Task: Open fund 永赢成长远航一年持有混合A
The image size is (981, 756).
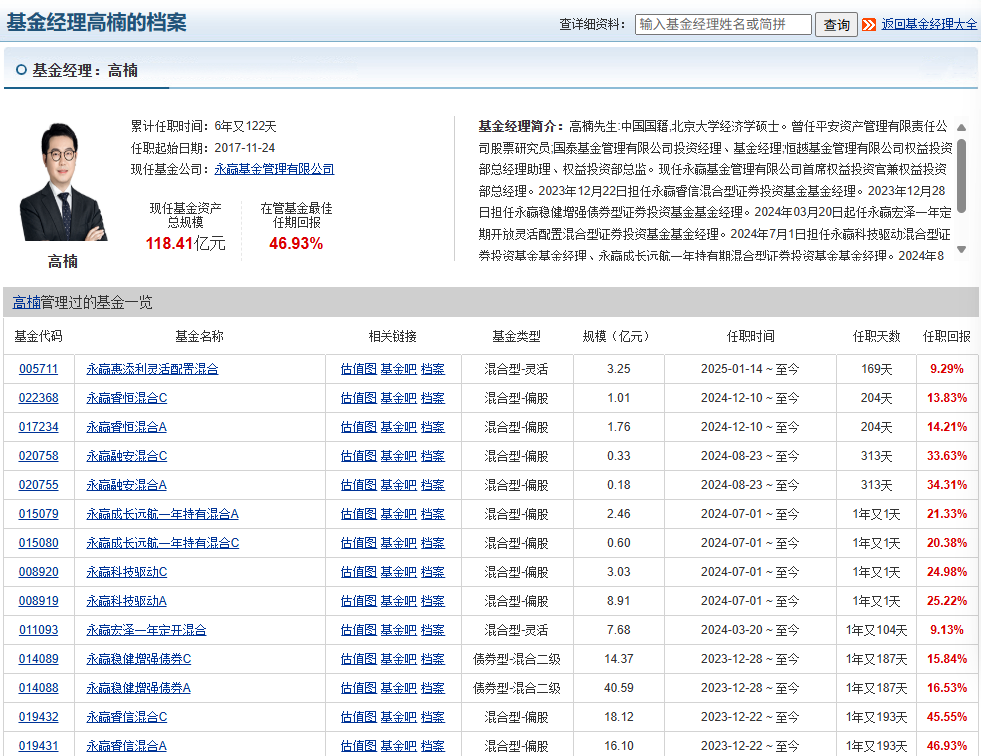Action: [162, 514]
